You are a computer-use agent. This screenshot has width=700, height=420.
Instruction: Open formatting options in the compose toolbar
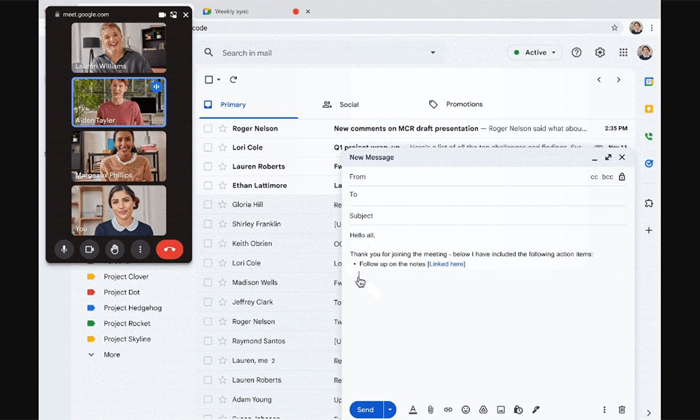point(412,410)
